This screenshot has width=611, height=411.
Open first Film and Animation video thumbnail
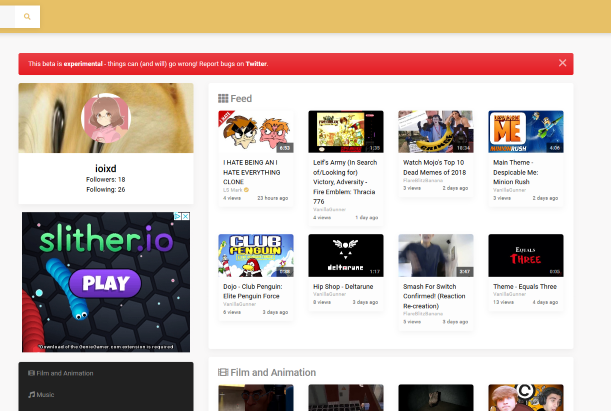pos(256,398)
